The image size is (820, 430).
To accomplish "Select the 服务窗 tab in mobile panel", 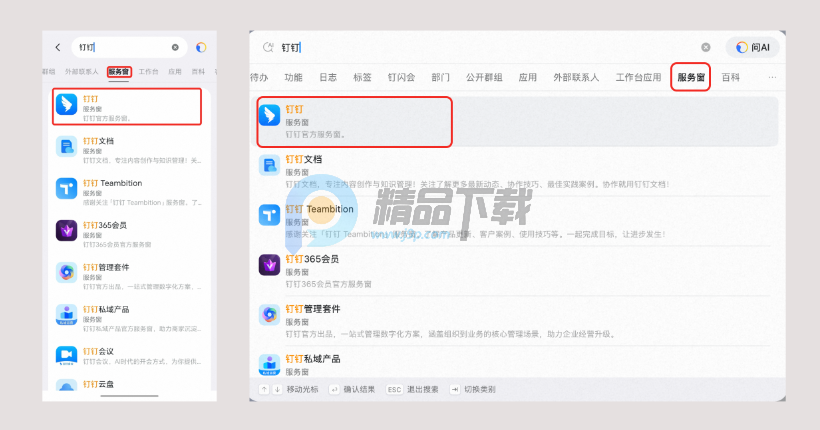I will [x=119, y=72].
